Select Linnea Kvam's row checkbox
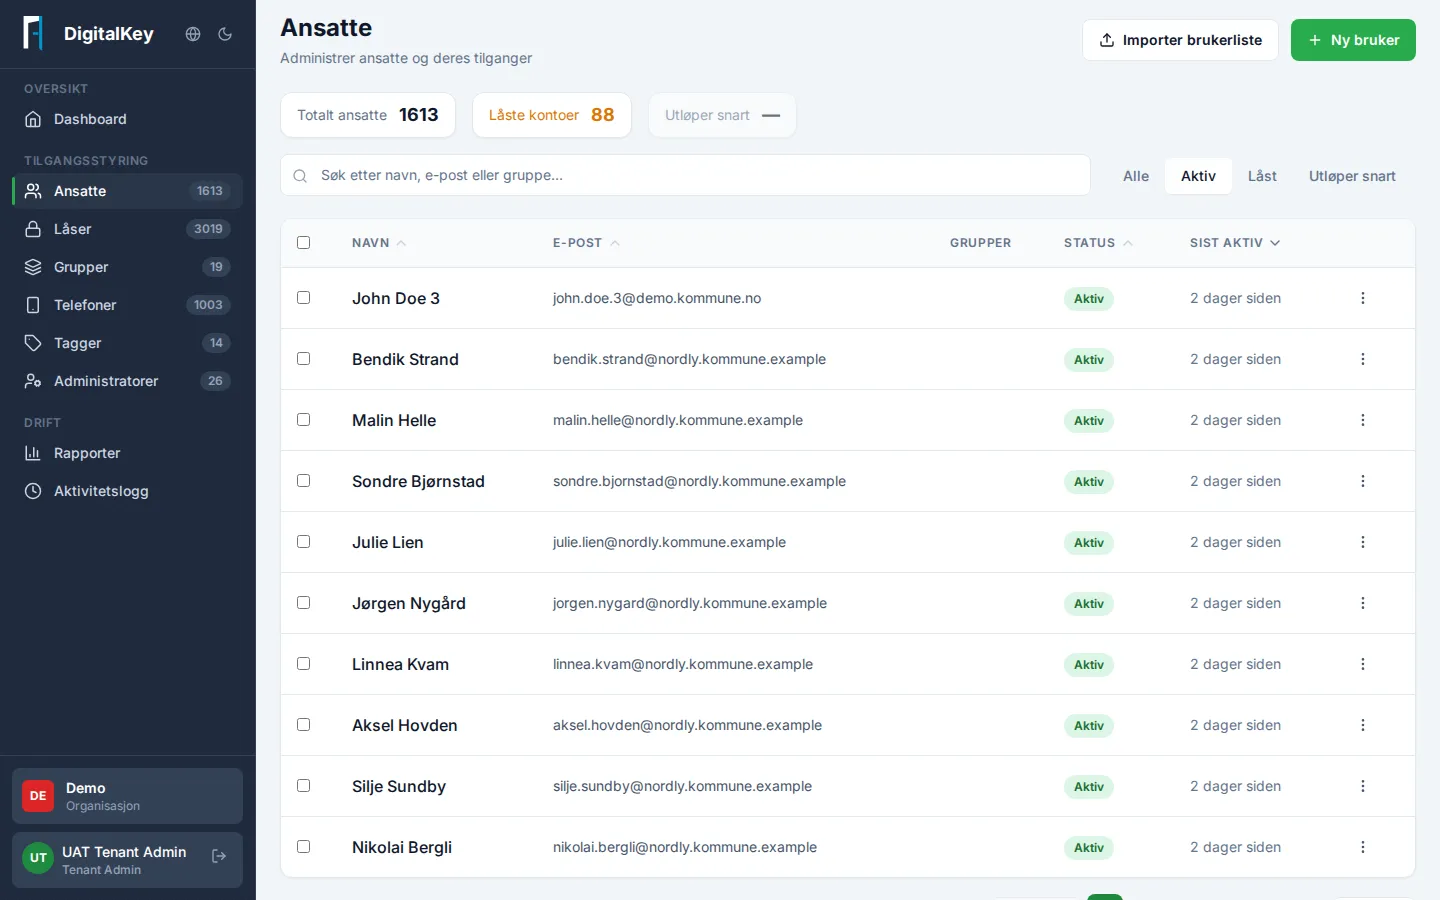Screen dimensions: 1440x900 pyautogui.click(x=304, y=664)
